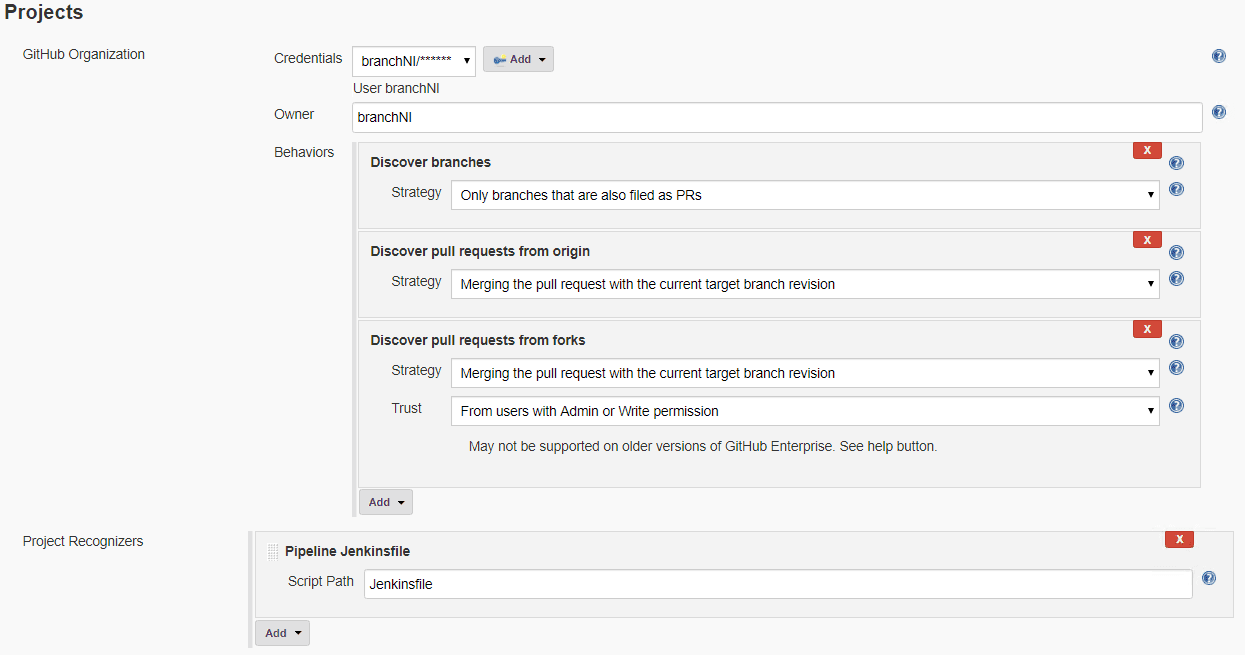Expand the Trust dropdown for fork pull requests
Screen dimensions: 1245x655
coord(804,411)
